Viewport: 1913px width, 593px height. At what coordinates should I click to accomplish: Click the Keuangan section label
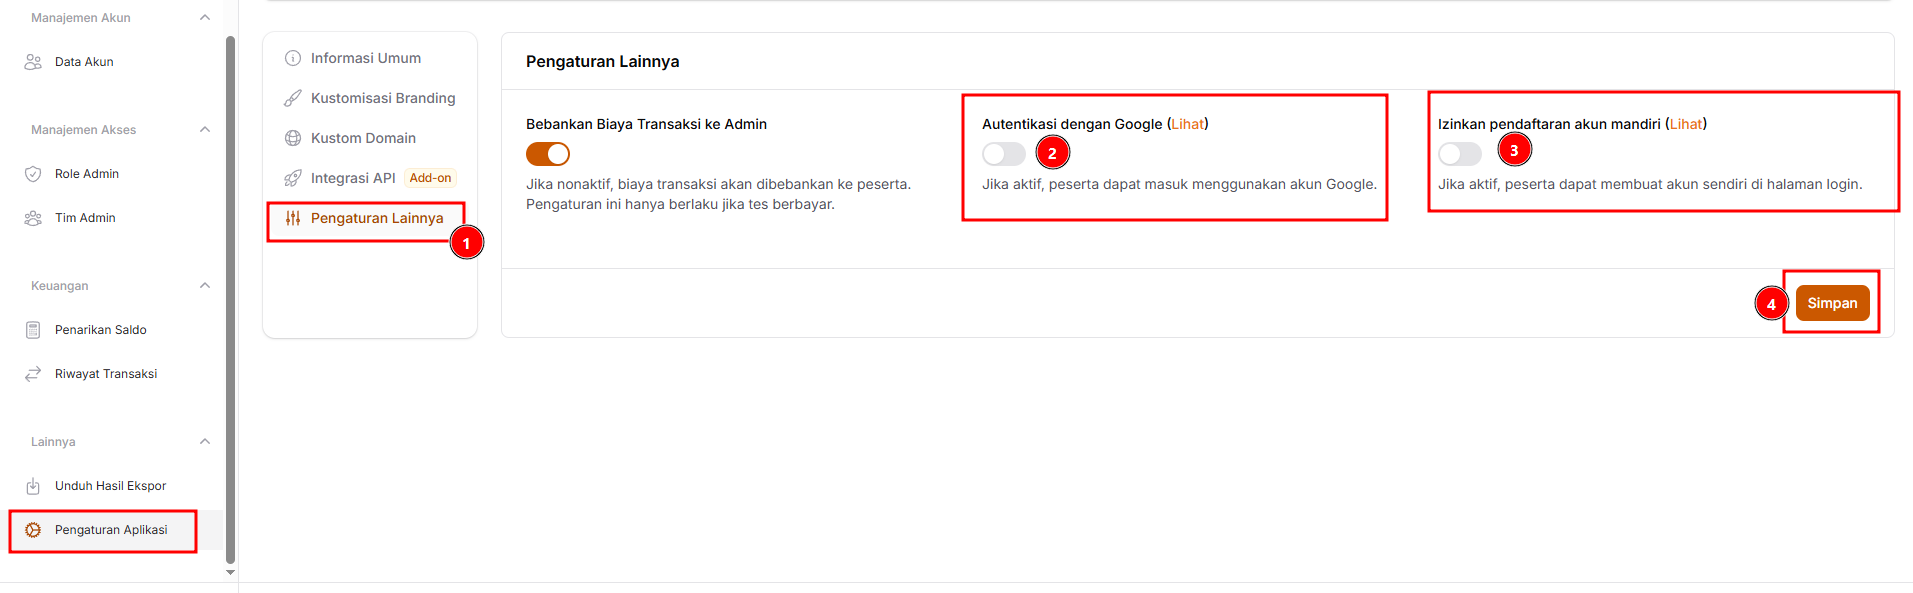click(60, 286)
